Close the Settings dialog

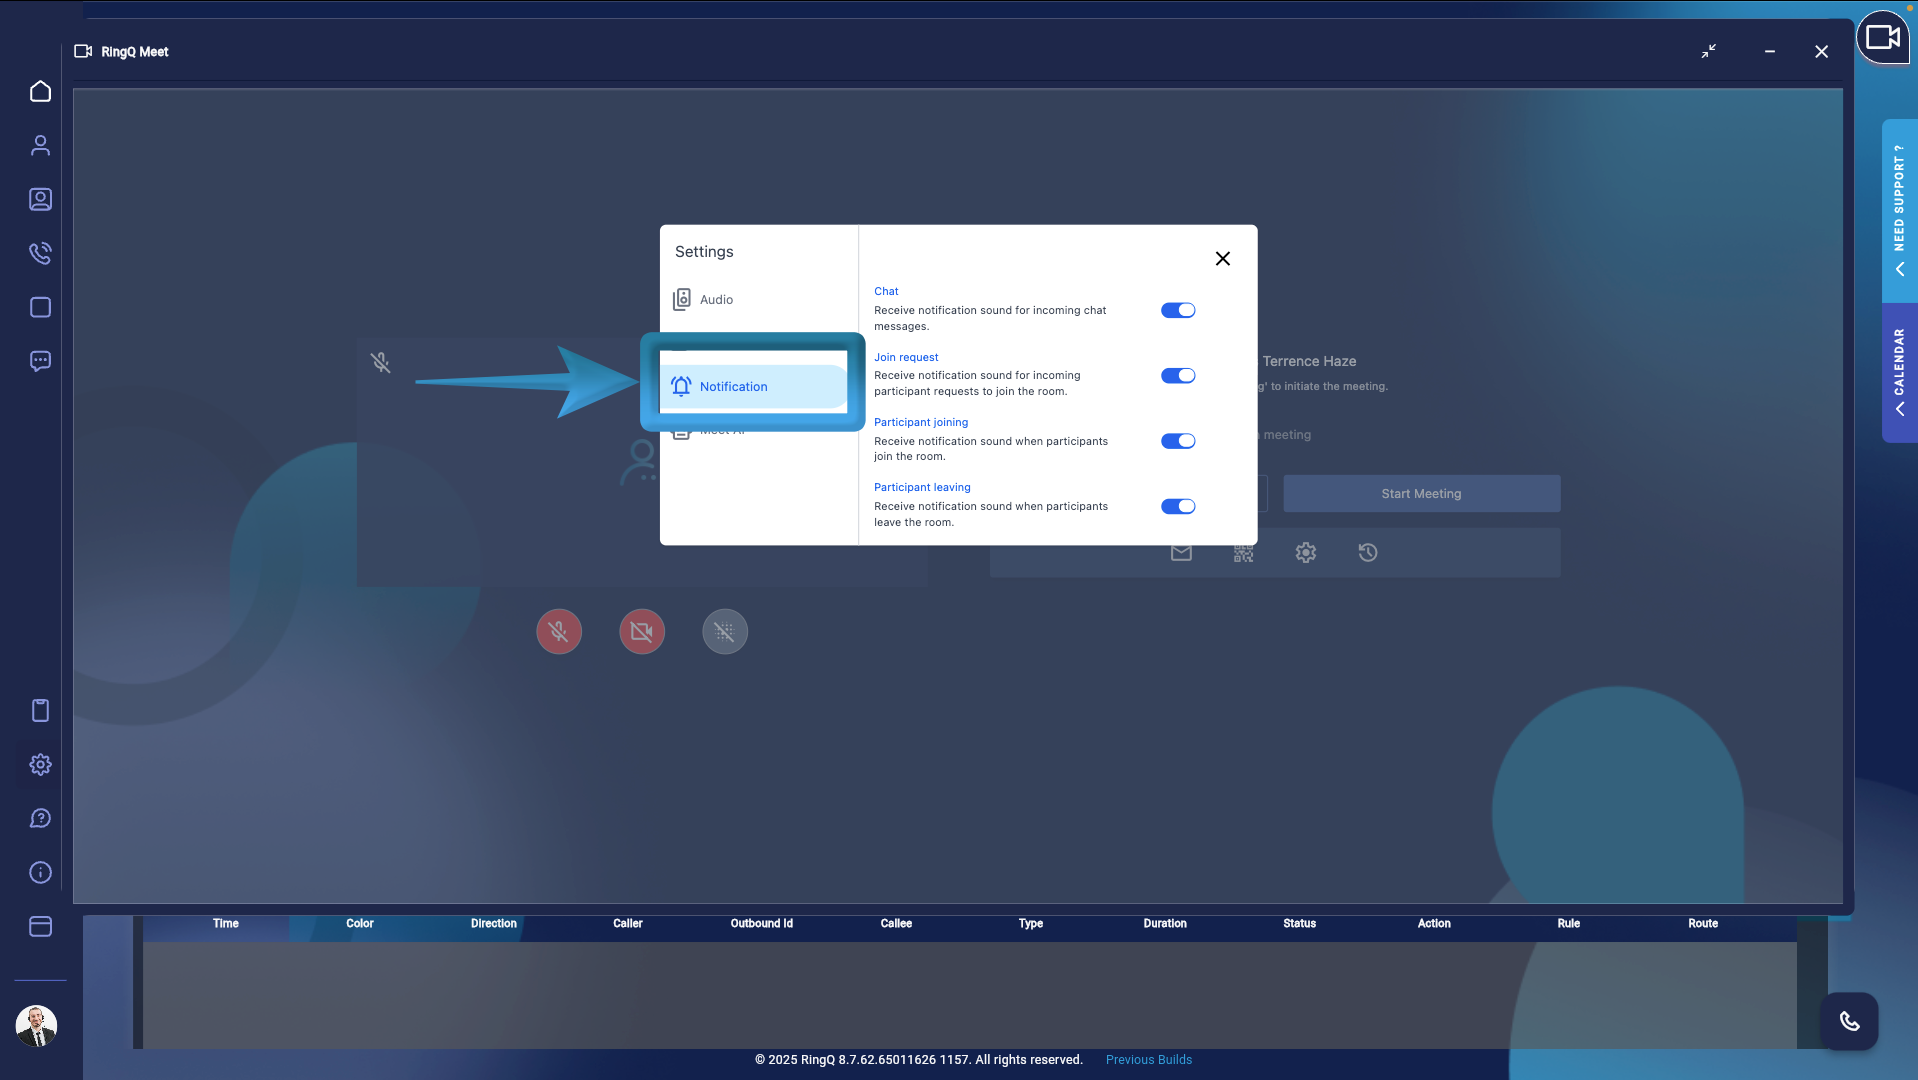point(1222,259)
